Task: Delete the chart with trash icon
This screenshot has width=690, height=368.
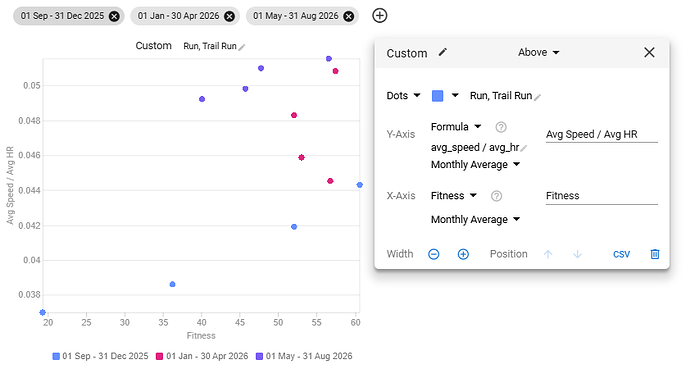Action: pyautogui.click(x=655, y=254)
